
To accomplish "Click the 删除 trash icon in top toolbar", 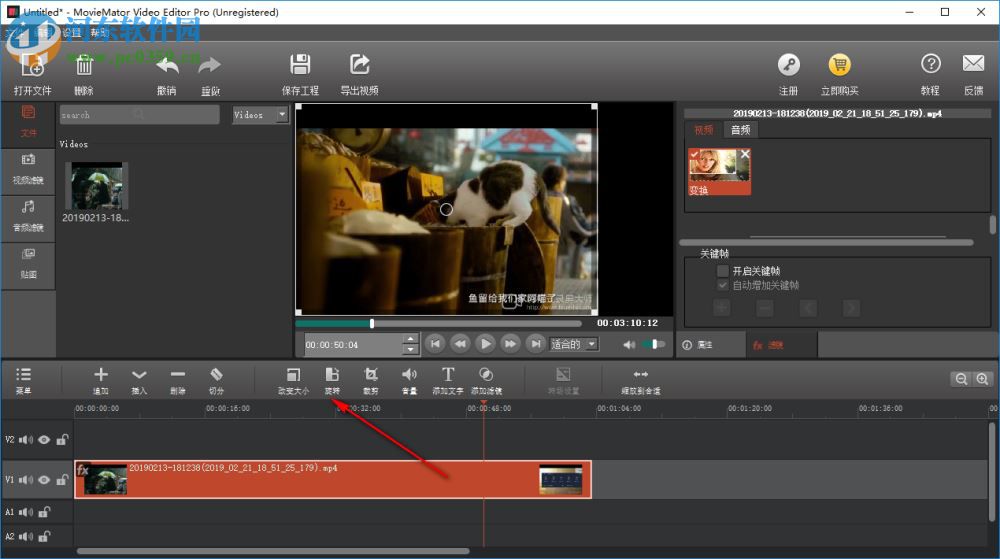I will (84, 65).
